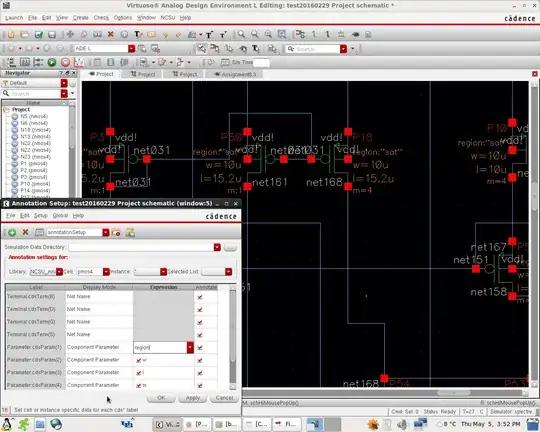Click the setup name icon beside annotationSetup field

pyautogui.click(x=39, y=233)
